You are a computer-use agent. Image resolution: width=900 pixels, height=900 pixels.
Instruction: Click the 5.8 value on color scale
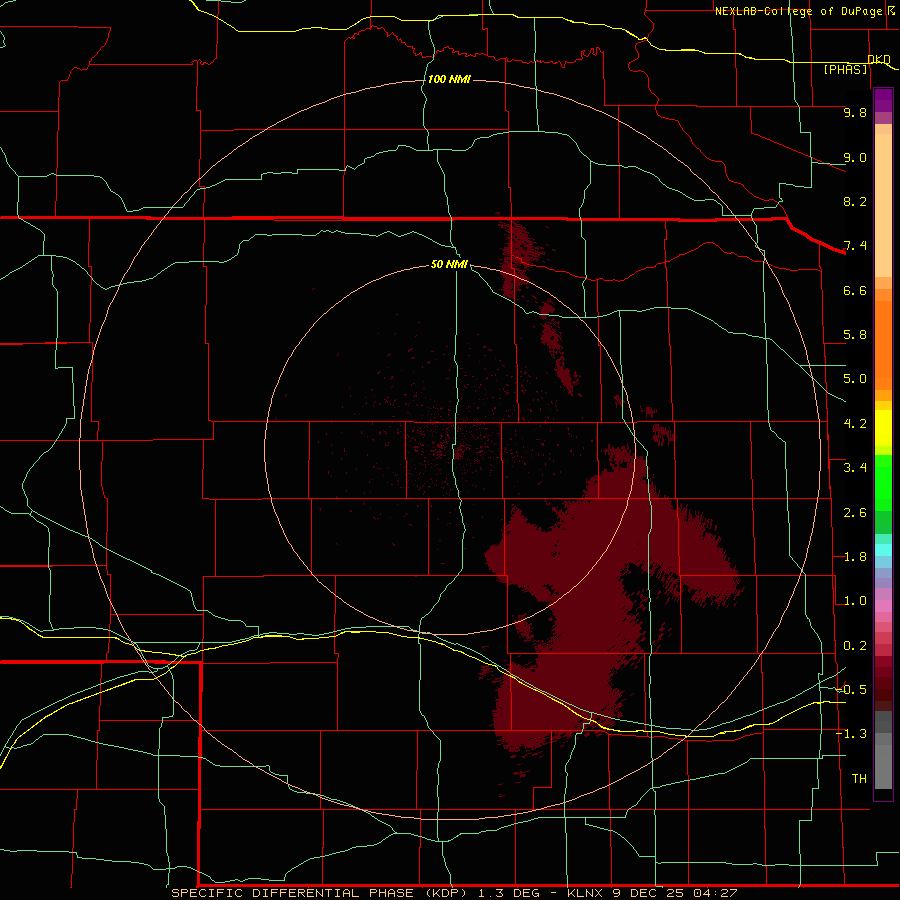click(x=855, y=335)
